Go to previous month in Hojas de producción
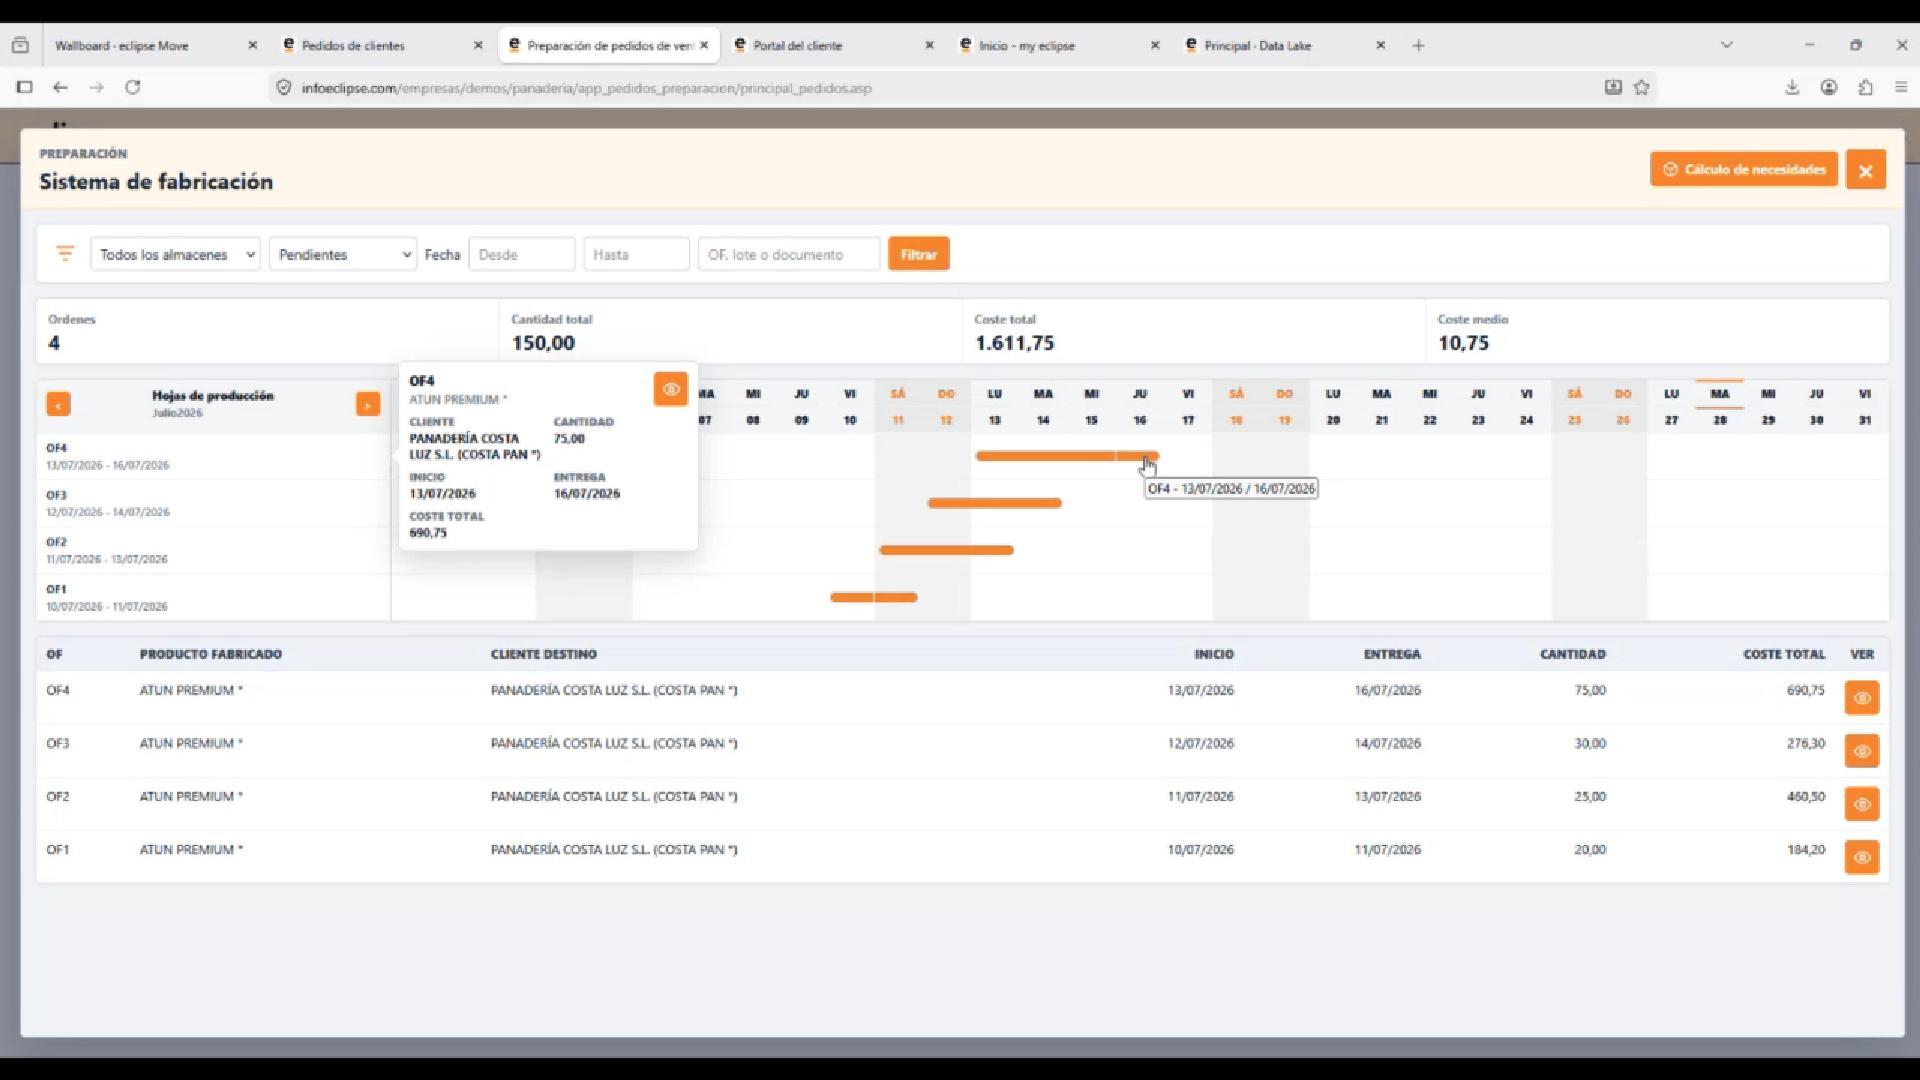This screenshot has height=1080, width=1920. 59,404
